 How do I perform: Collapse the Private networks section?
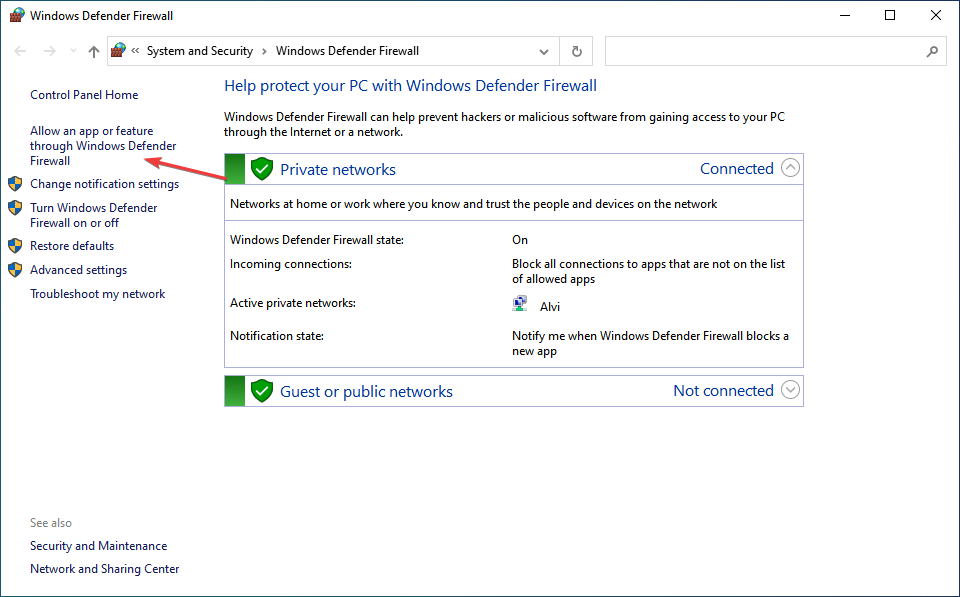pos(790,168)
